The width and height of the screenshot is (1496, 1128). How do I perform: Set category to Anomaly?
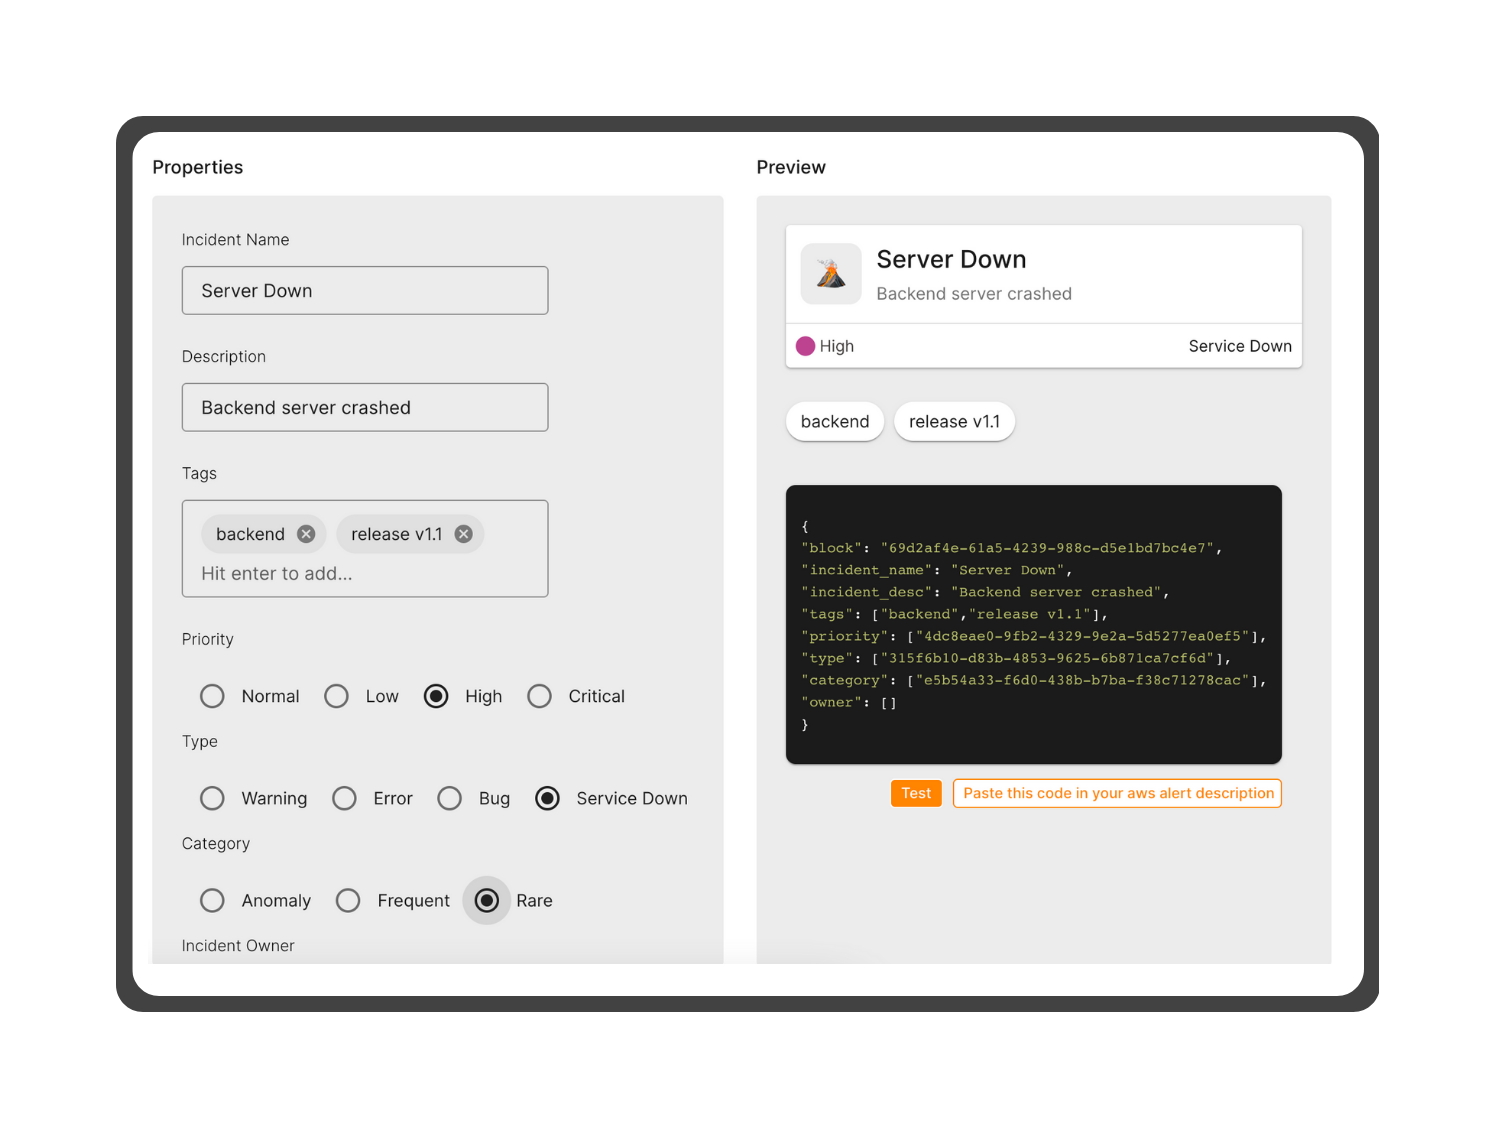pyautogui.click(x=212, y=900)
